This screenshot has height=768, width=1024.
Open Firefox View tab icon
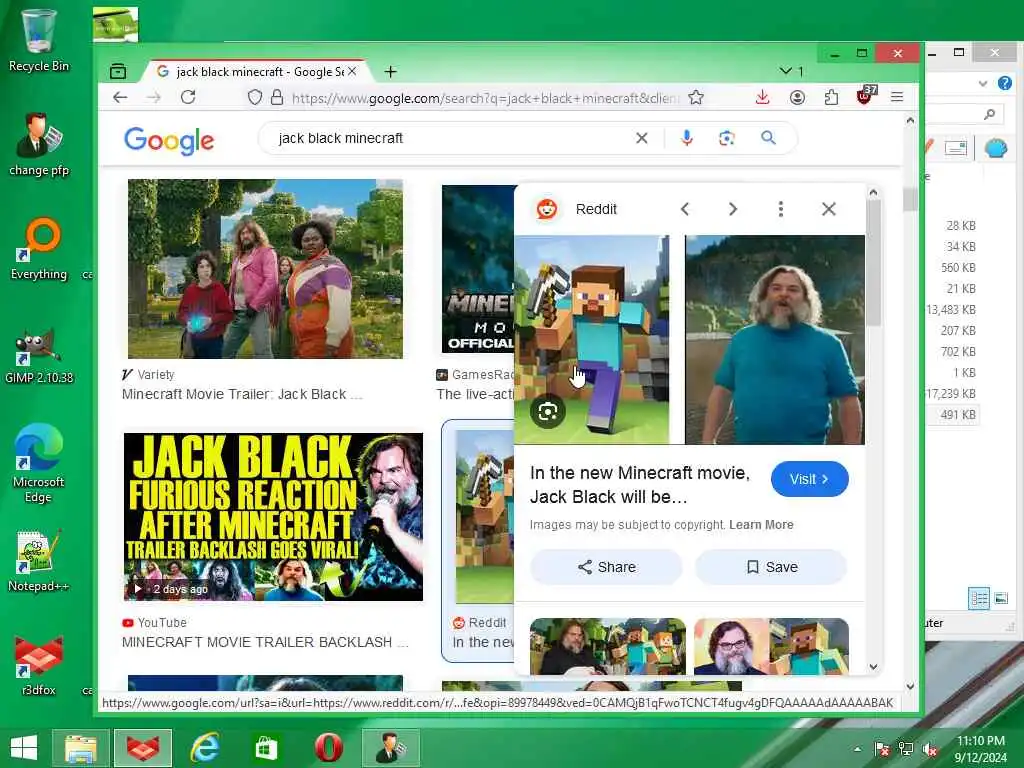(118, 71)
